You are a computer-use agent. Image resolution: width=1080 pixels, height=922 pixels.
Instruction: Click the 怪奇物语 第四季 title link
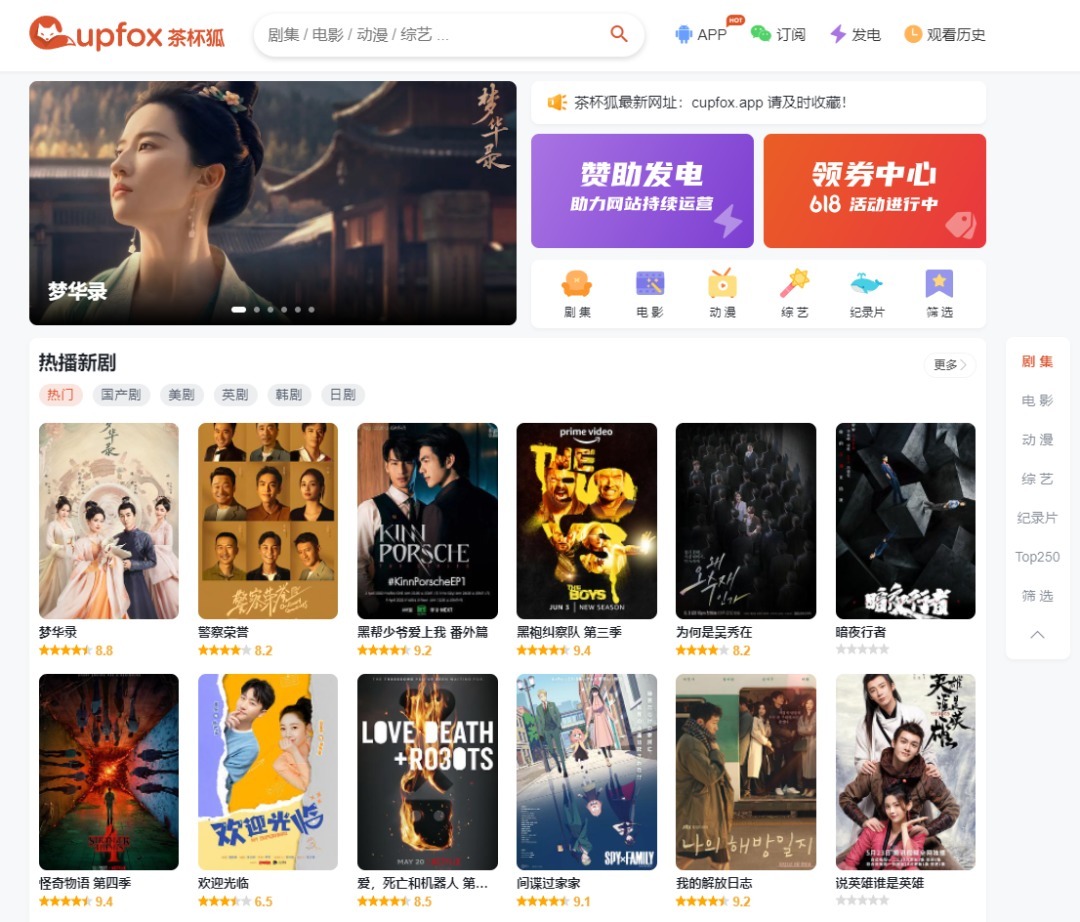point(85,883)
